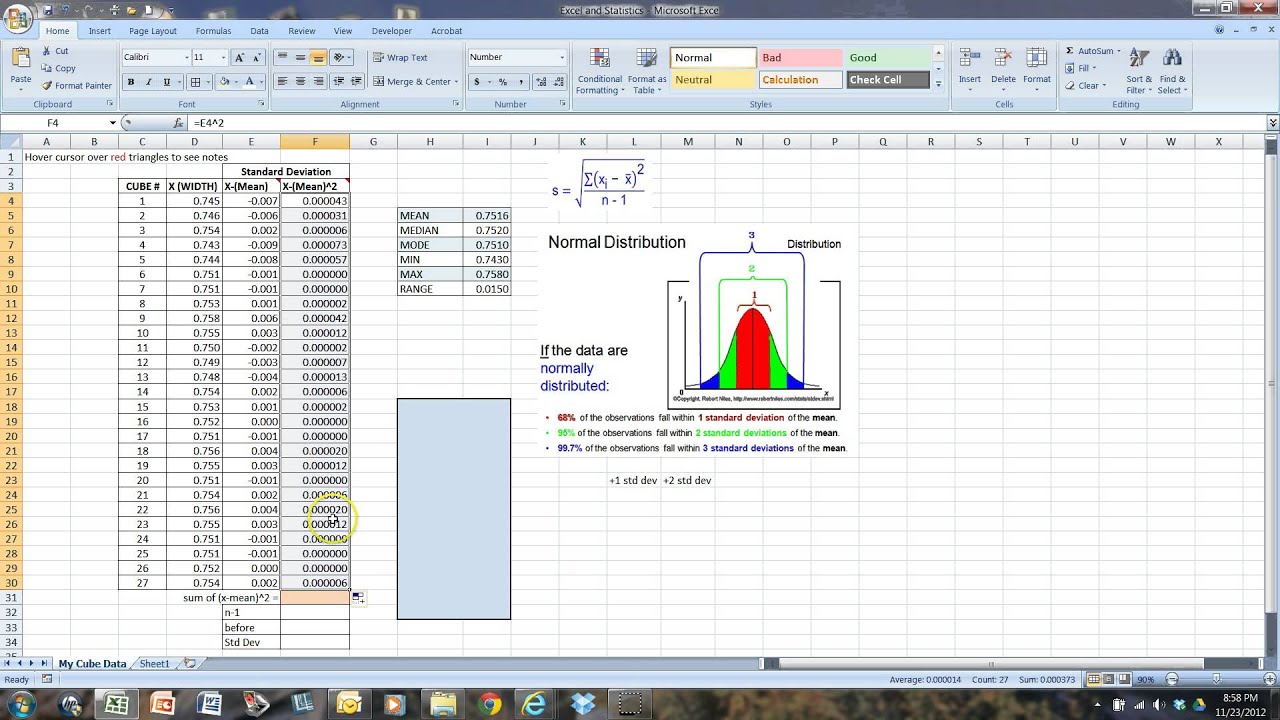Open the Find & Select menu
Image resolution: width=1280 pixels, height=720 pixels.
coord(1173,72)
